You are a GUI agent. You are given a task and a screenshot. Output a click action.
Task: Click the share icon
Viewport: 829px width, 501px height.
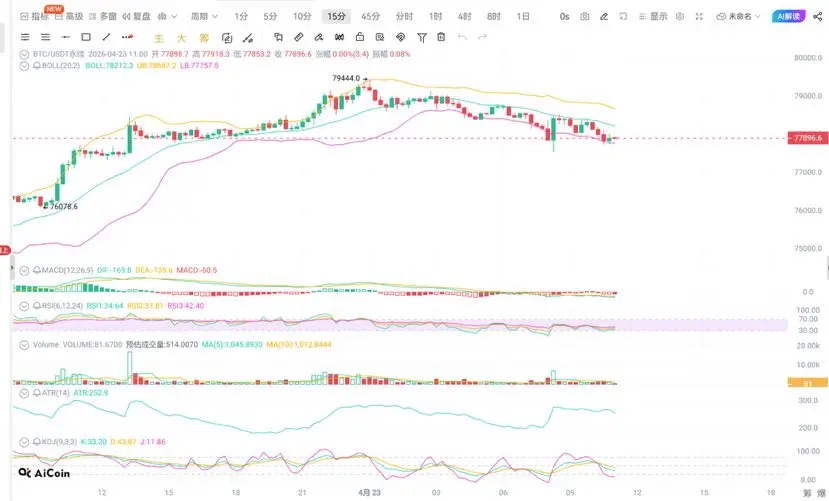point(817,16)
